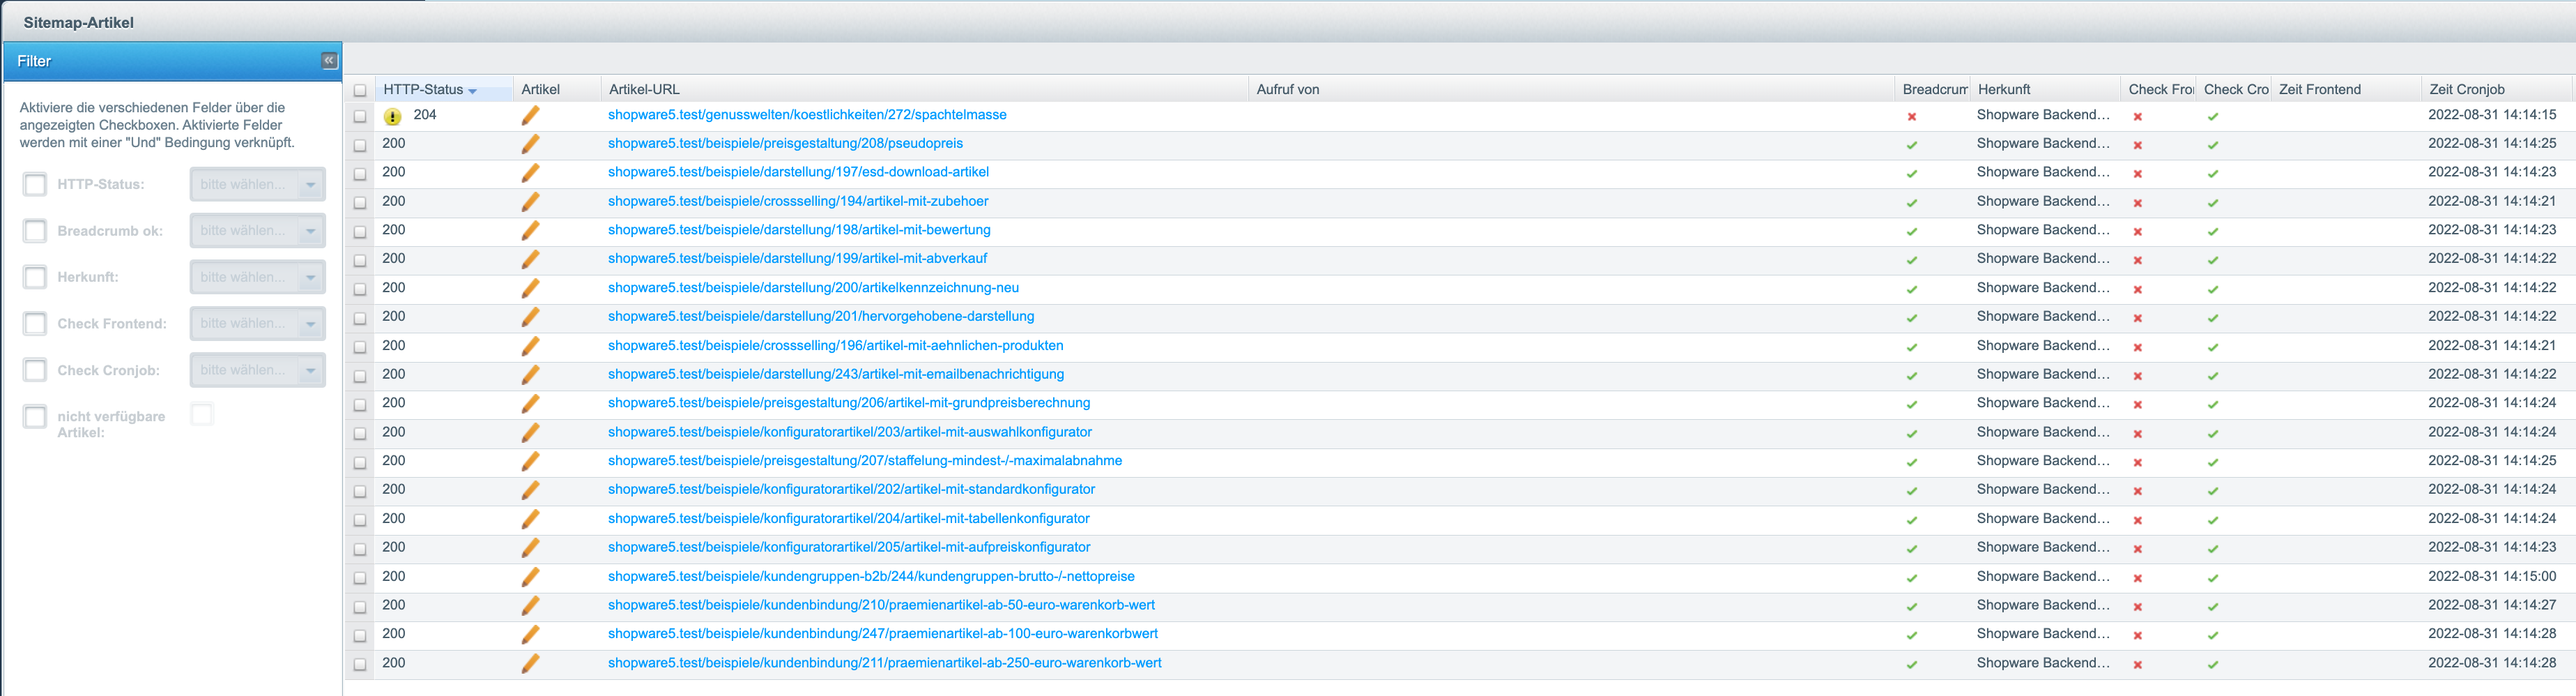Open the pencil icon for staffelung-mindest-/-maximalabnahme
Viewport: 2576px width, 696px height.
[531, 461]
